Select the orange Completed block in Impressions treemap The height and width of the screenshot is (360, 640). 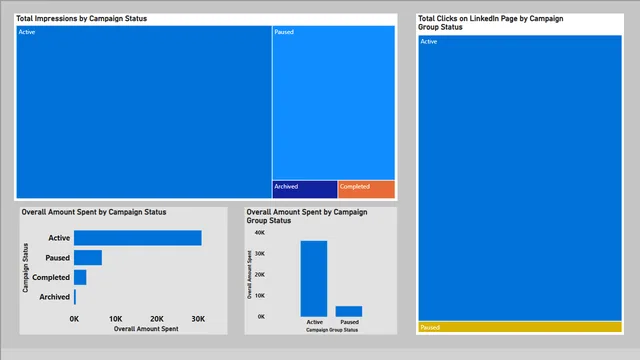pos(367,189)
